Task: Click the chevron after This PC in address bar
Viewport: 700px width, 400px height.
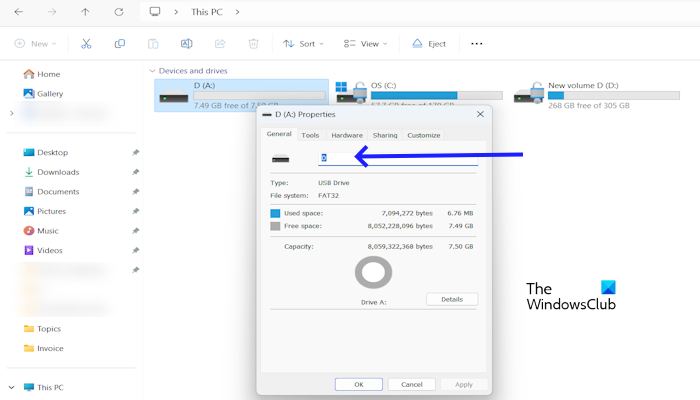Action: pos(238,12)
